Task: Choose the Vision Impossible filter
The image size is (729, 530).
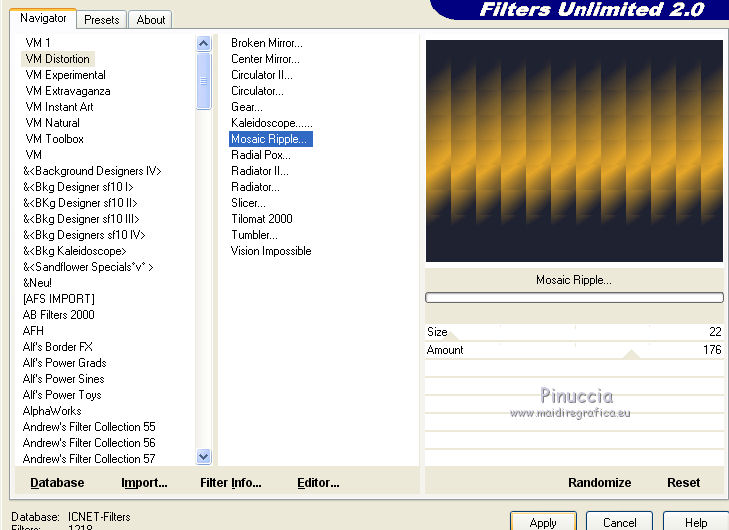Action: click(x=271, y=251)
